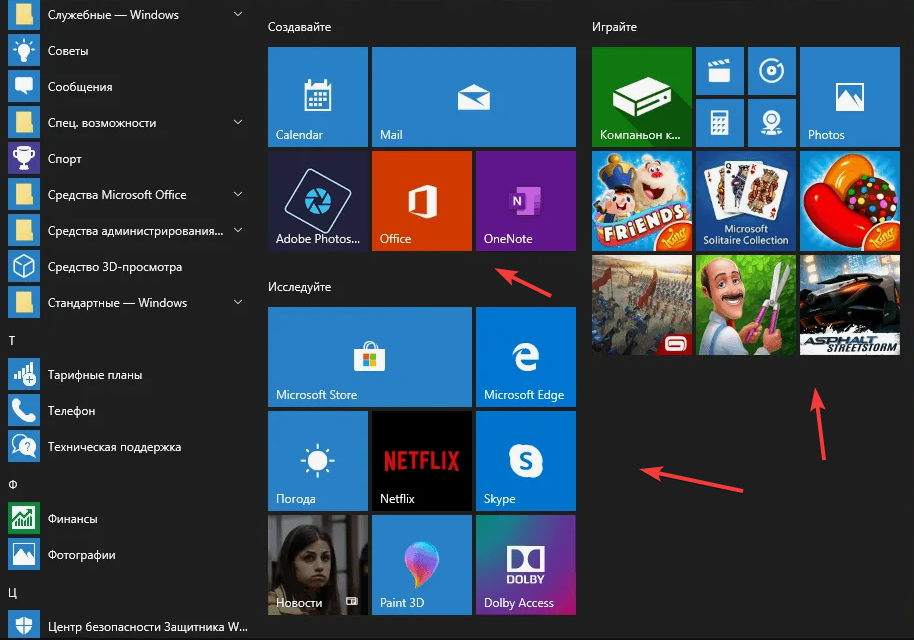The width and height of the screenshot is (914, 640).
Task: Click the Спорт trophy icon
Action: click(24, 159)
